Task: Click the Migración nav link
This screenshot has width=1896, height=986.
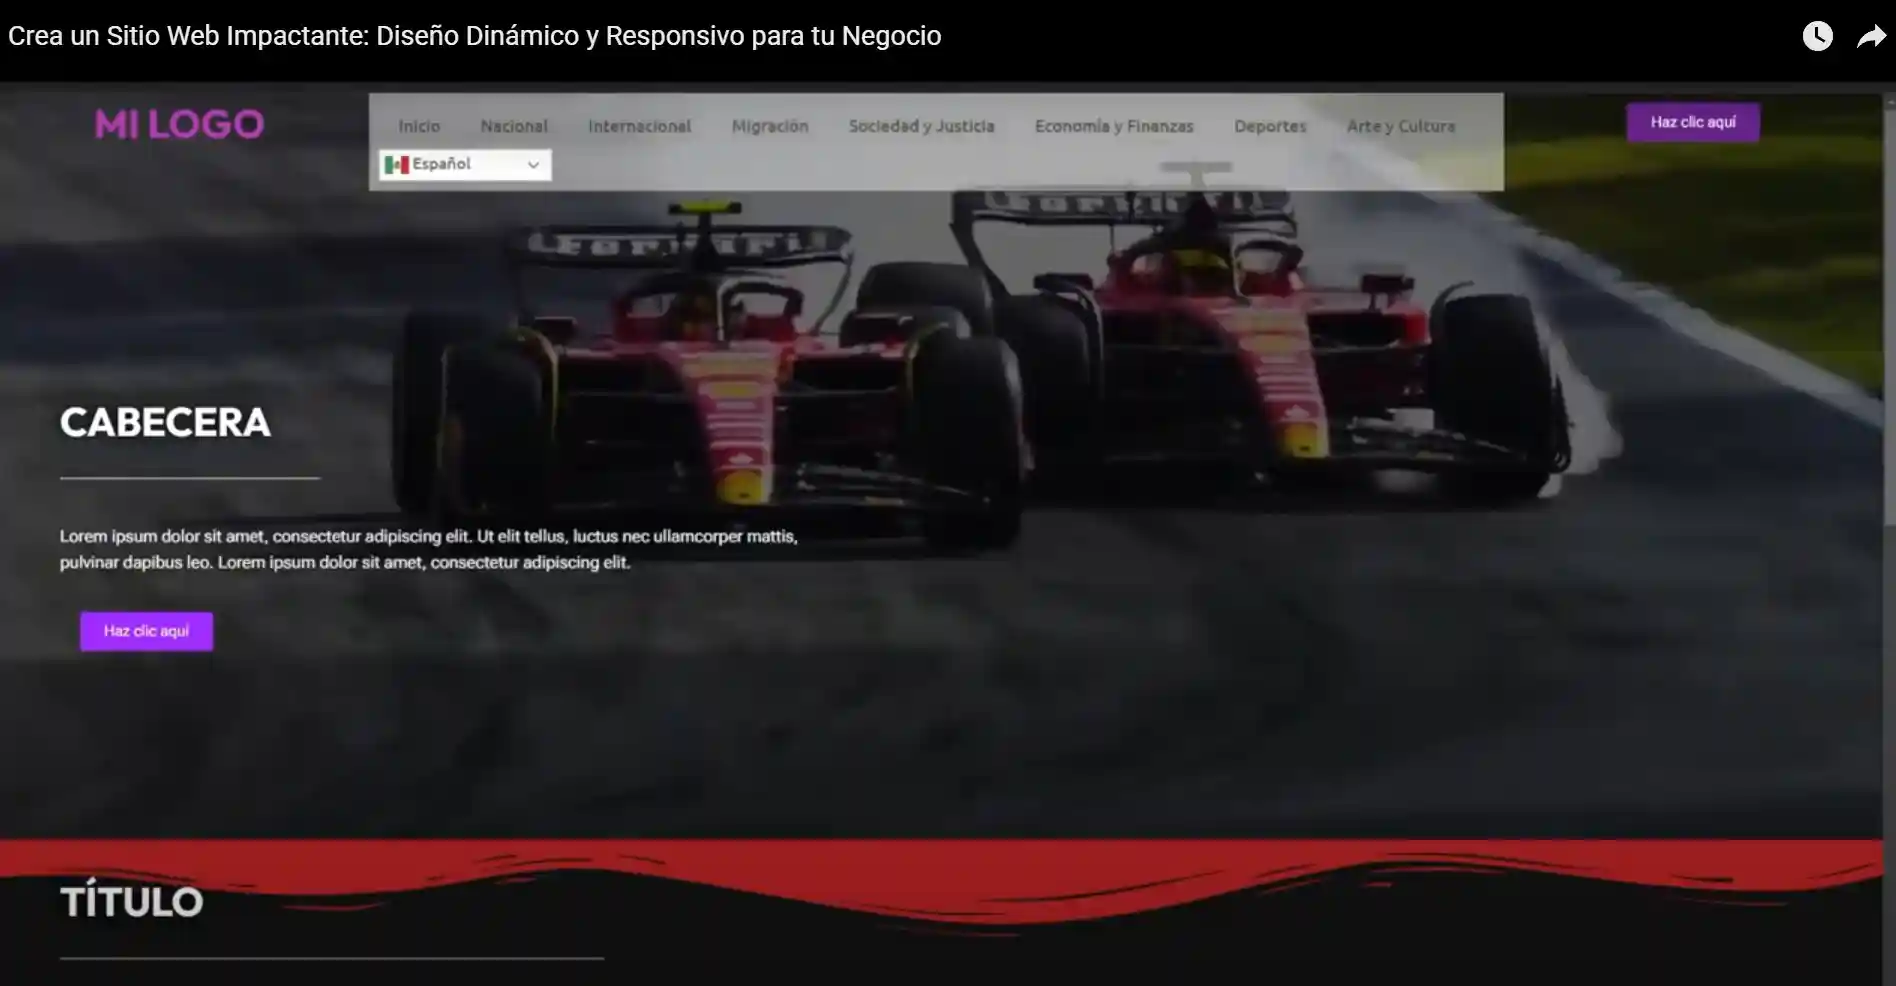Action: click(770, 126)
